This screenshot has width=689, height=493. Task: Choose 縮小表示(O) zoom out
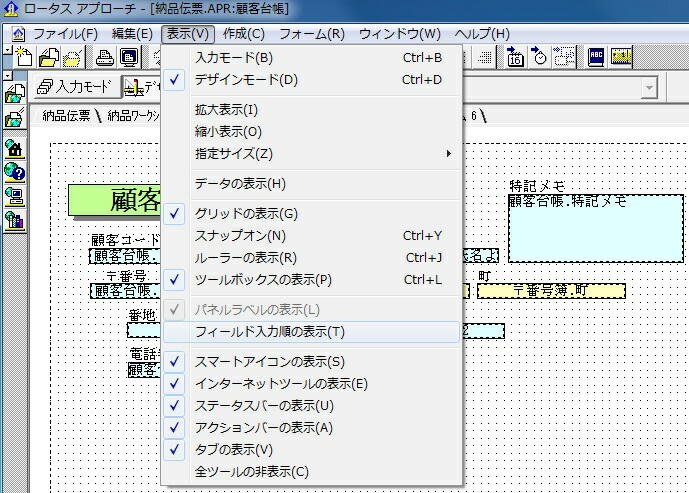point(312,131)
